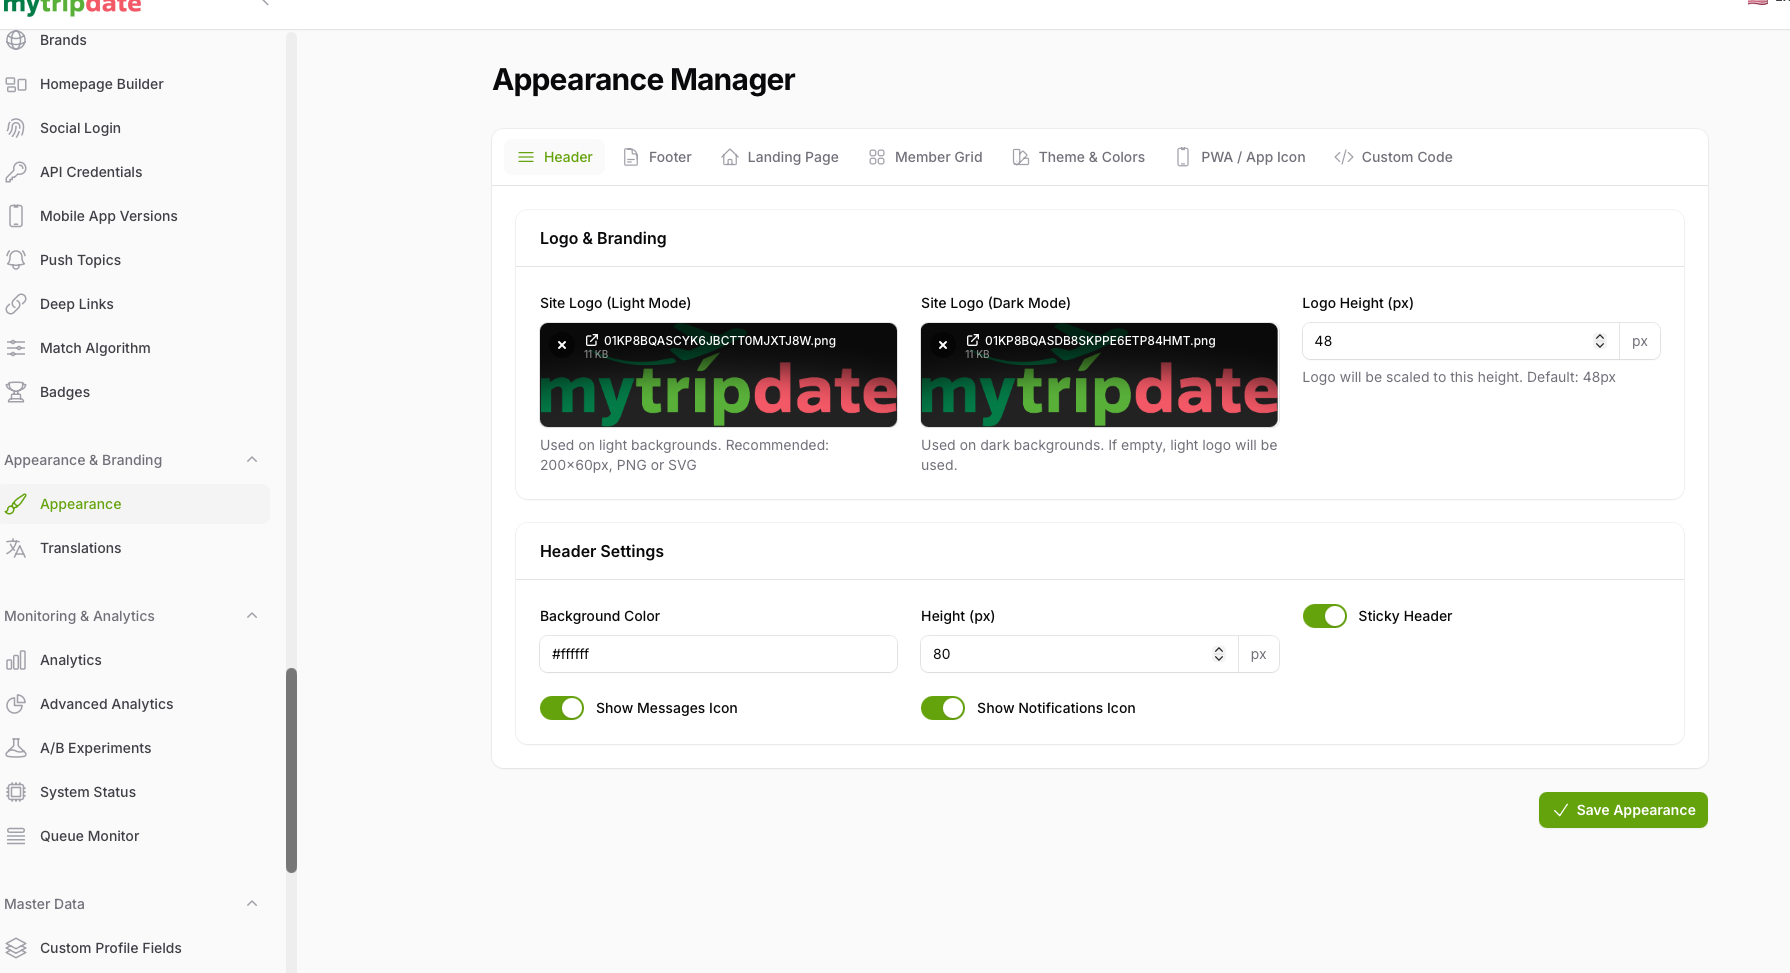Screen dimensions: 1790x973
Task: Collapse the Monitoring & Analytics section
Action: [x=252, y=616]
